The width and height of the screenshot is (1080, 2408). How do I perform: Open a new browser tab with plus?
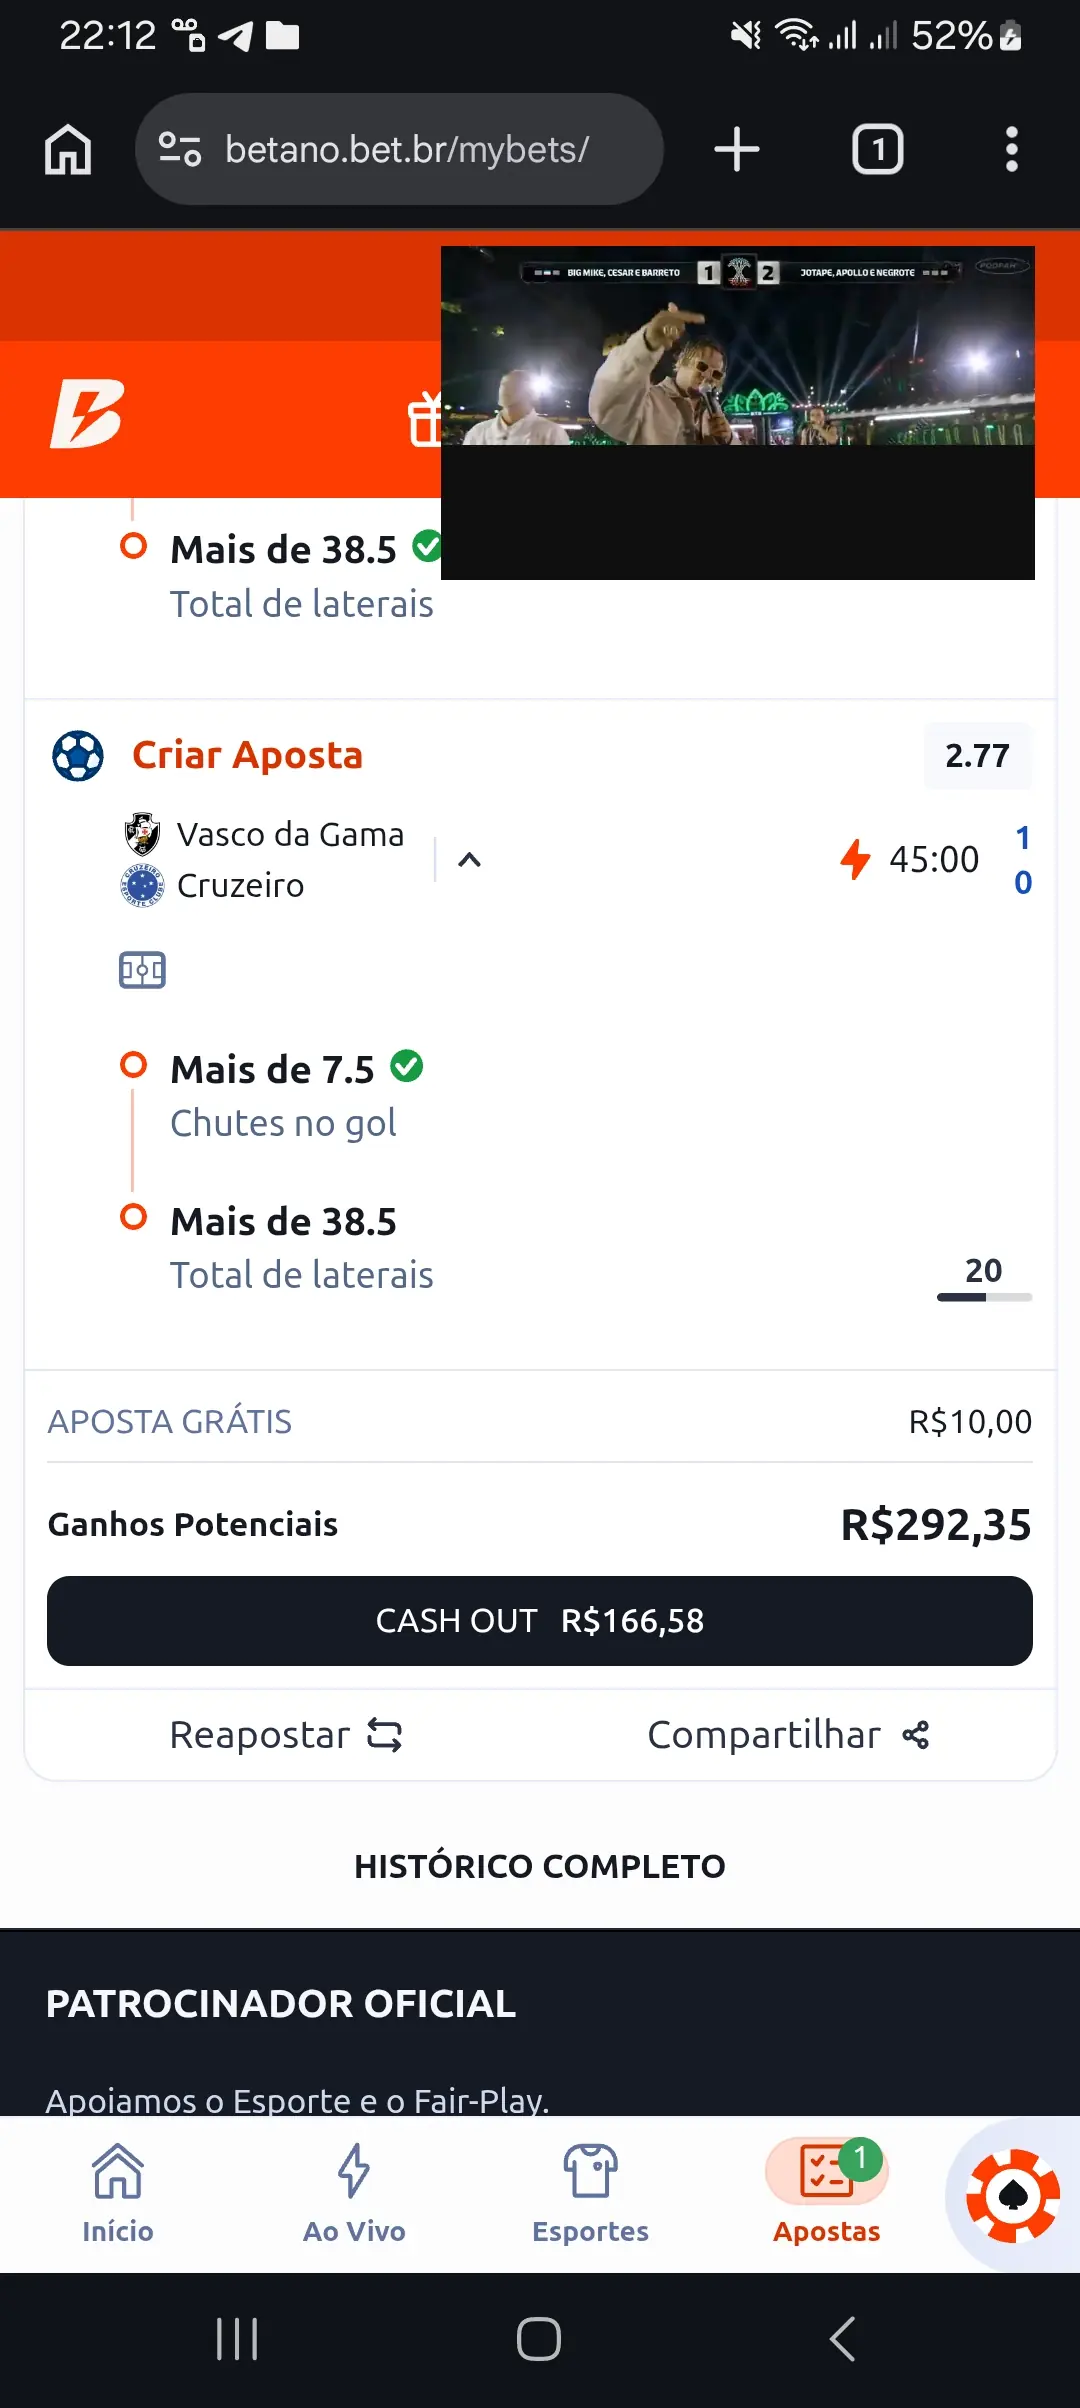click(x=737, y=150)
